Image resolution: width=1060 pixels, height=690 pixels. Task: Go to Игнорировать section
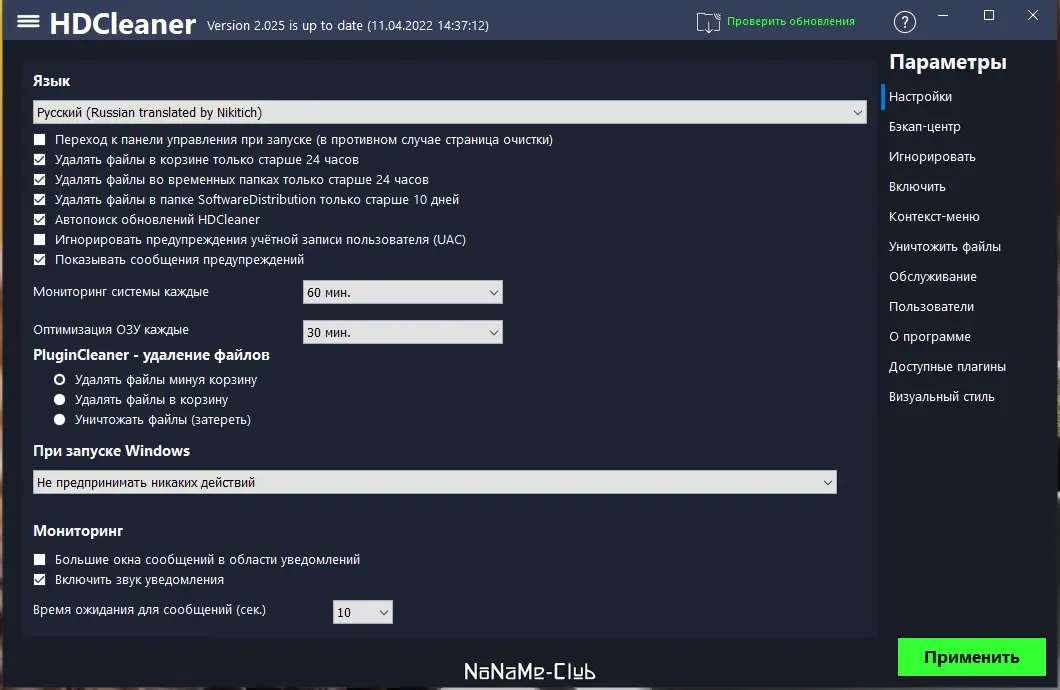[x=932, y=157]
